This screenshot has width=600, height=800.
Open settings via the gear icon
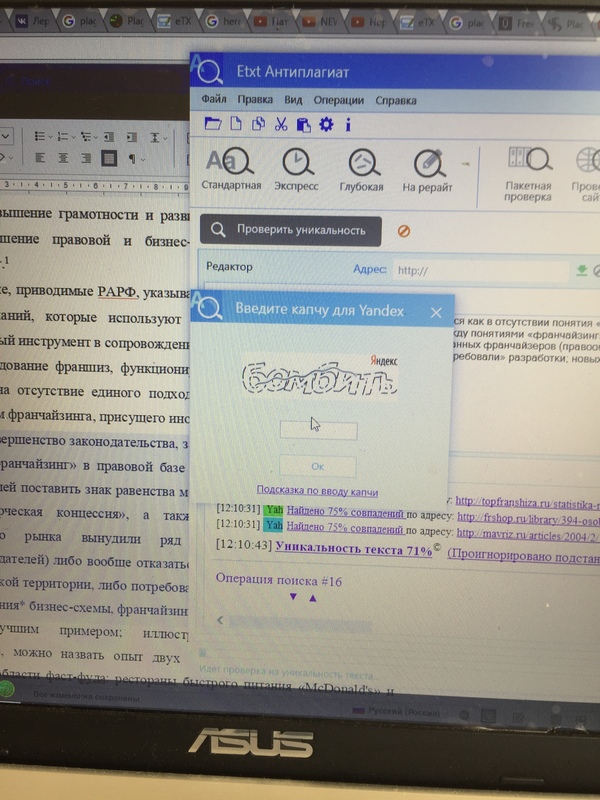coord(325,125)
